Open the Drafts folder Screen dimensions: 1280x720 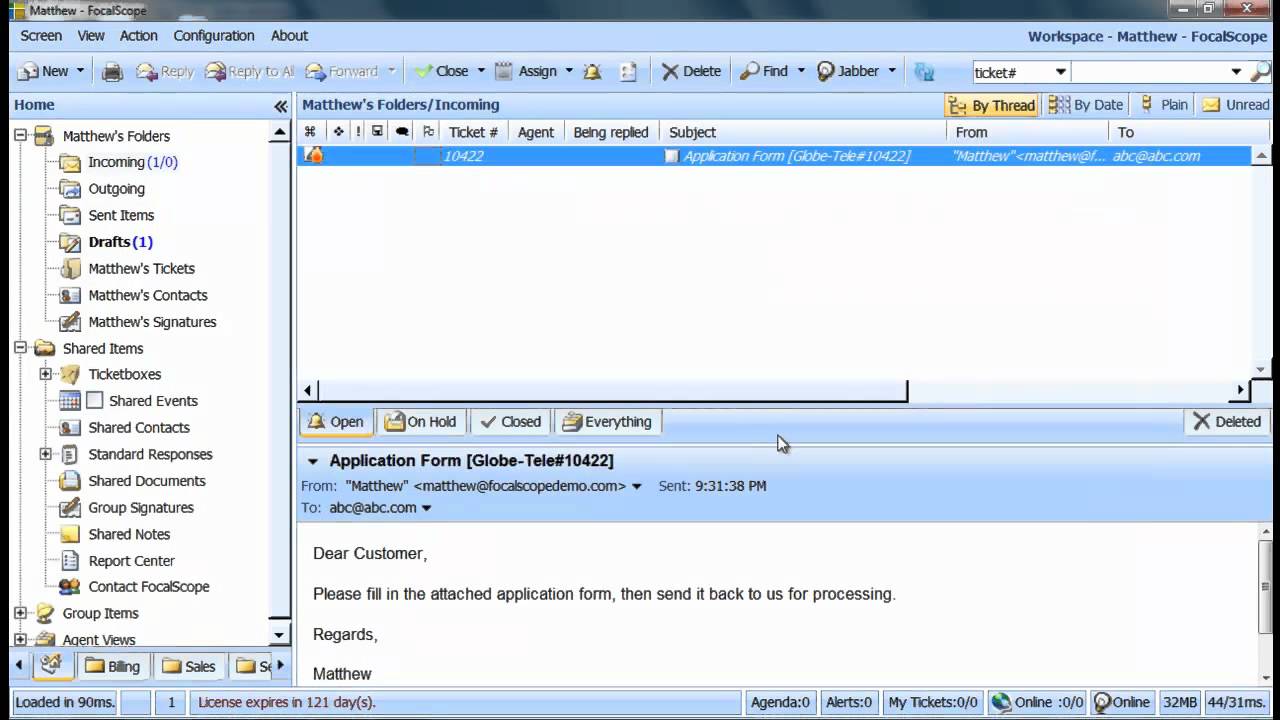pyautogui.click(x=120, y=242)
